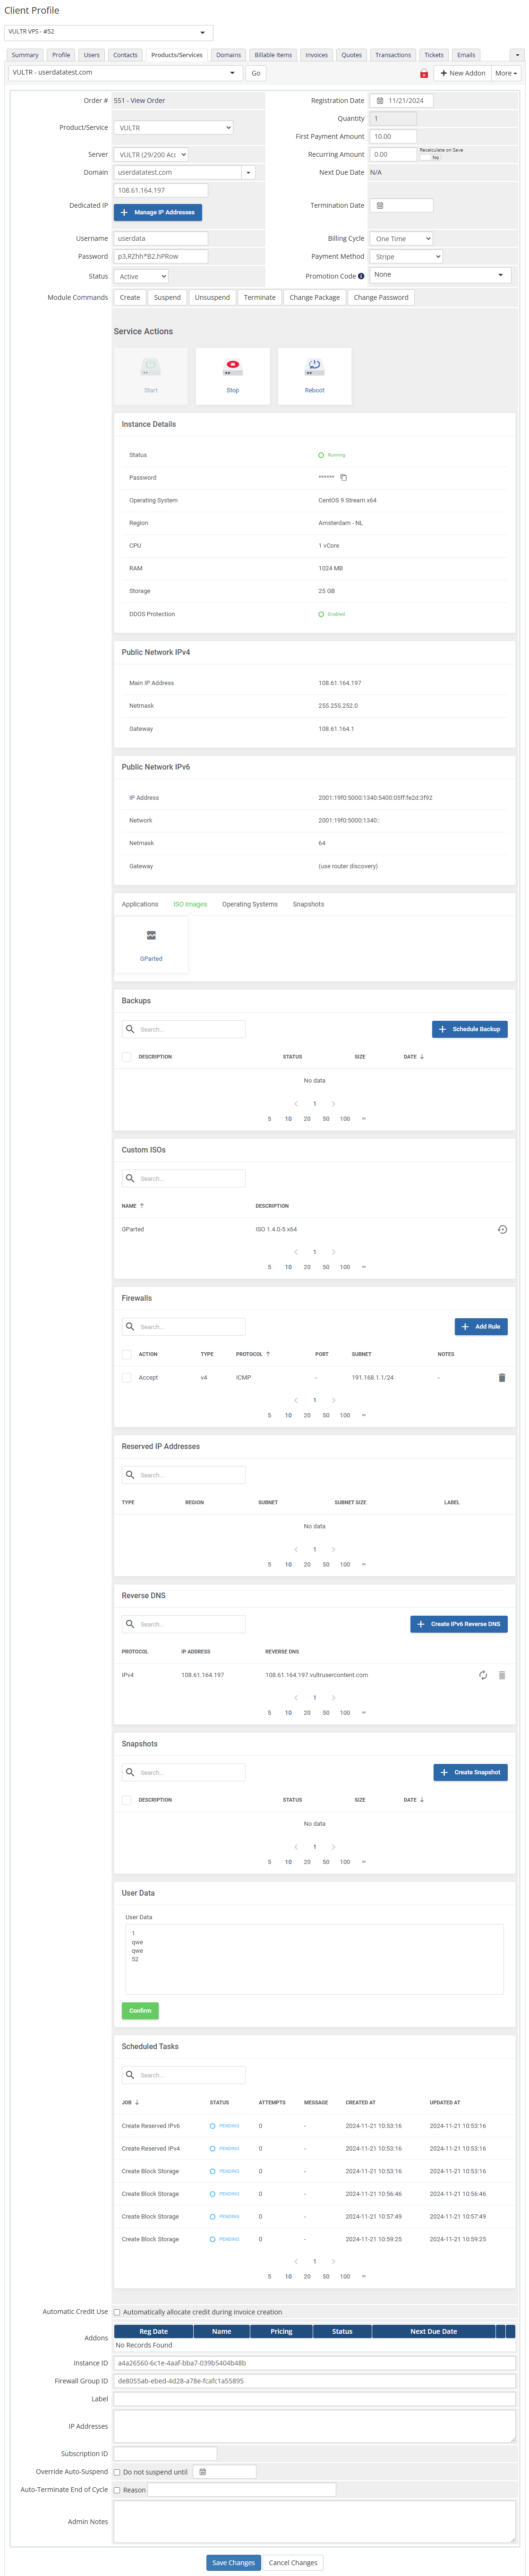Open the Promotion Code None dropdown

(x=441, y=275)
